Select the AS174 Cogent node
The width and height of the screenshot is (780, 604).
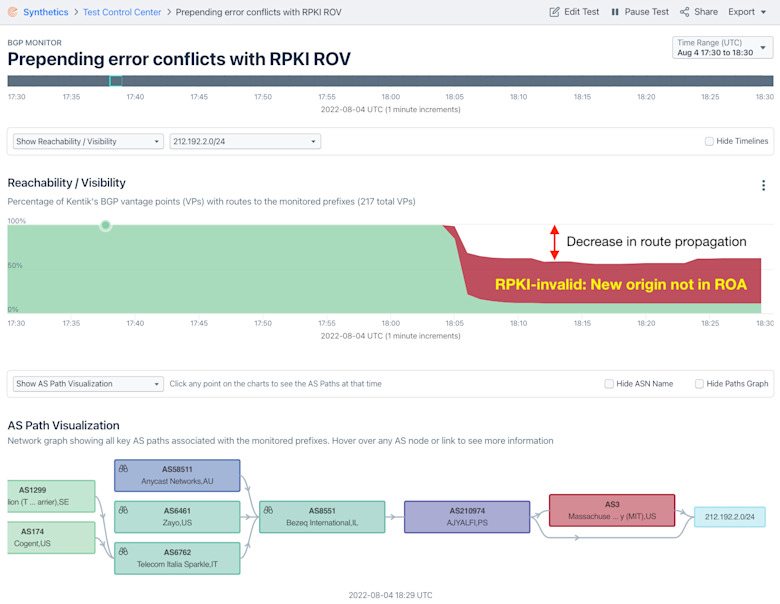pyautogui.click(x=51, y=537)
